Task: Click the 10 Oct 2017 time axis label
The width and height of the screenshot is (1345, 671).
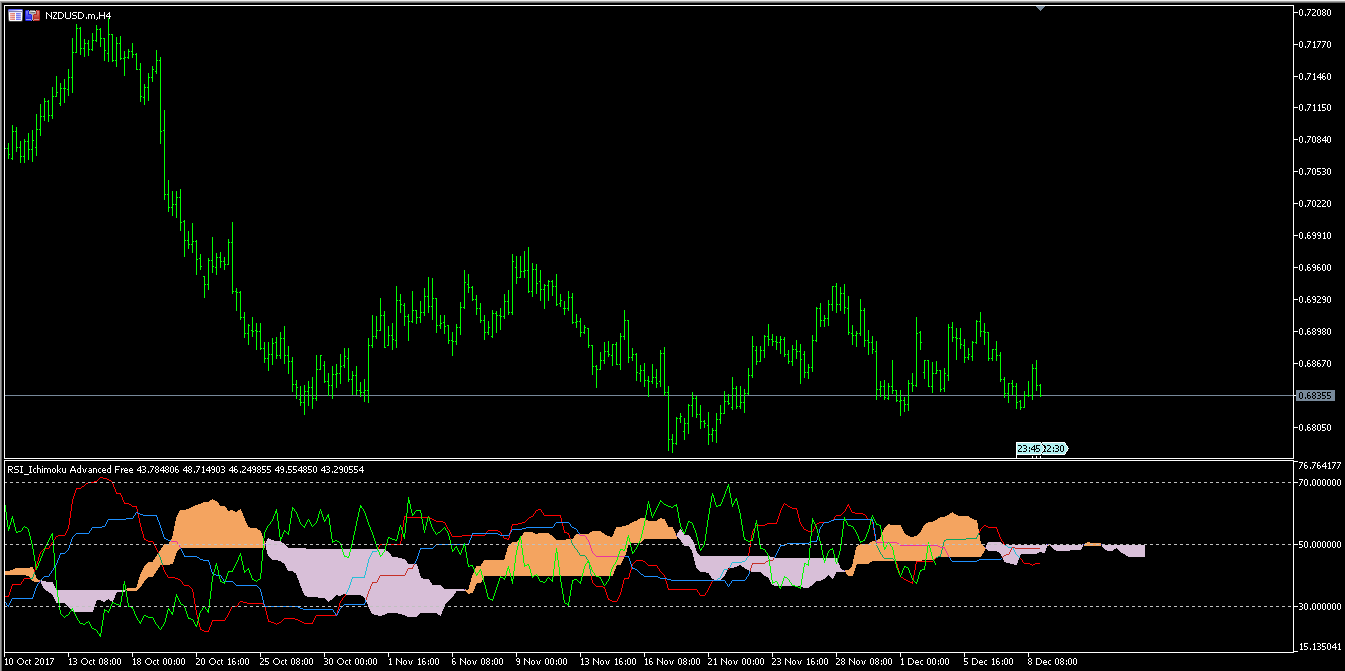Action: (30, 662)
